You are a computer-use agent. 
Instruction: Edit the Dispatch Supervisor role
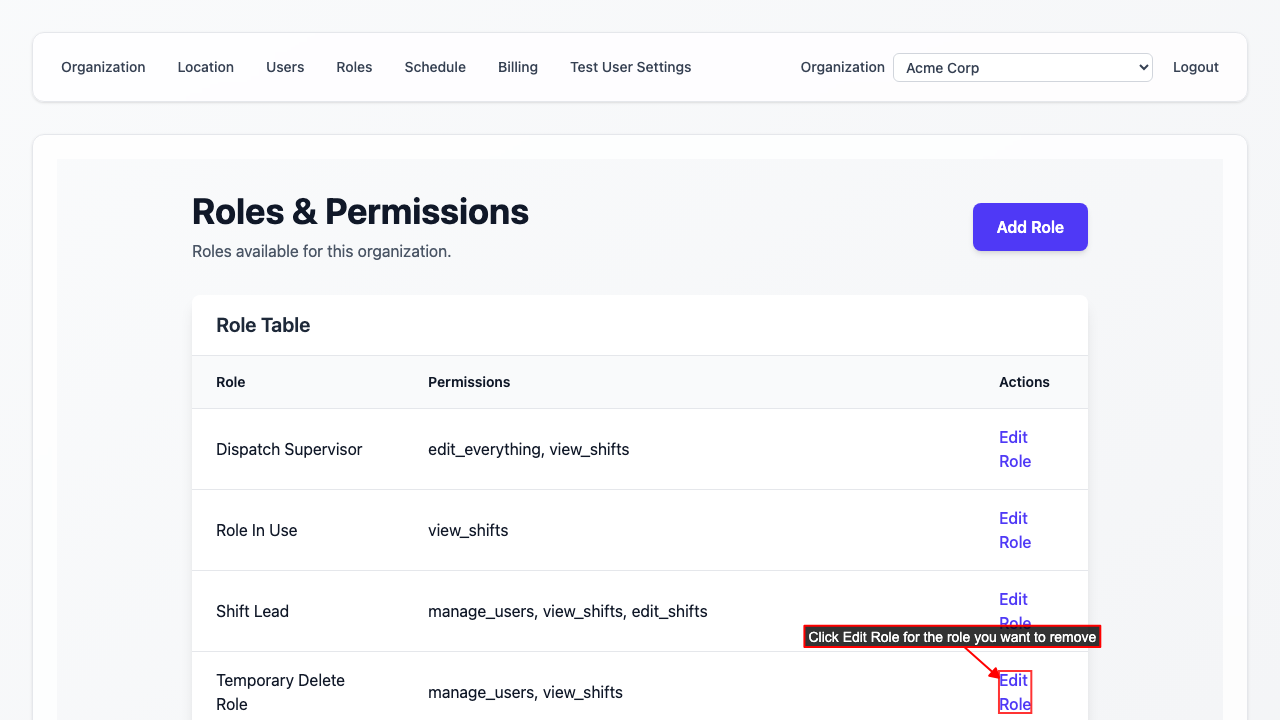(1014, 449)
